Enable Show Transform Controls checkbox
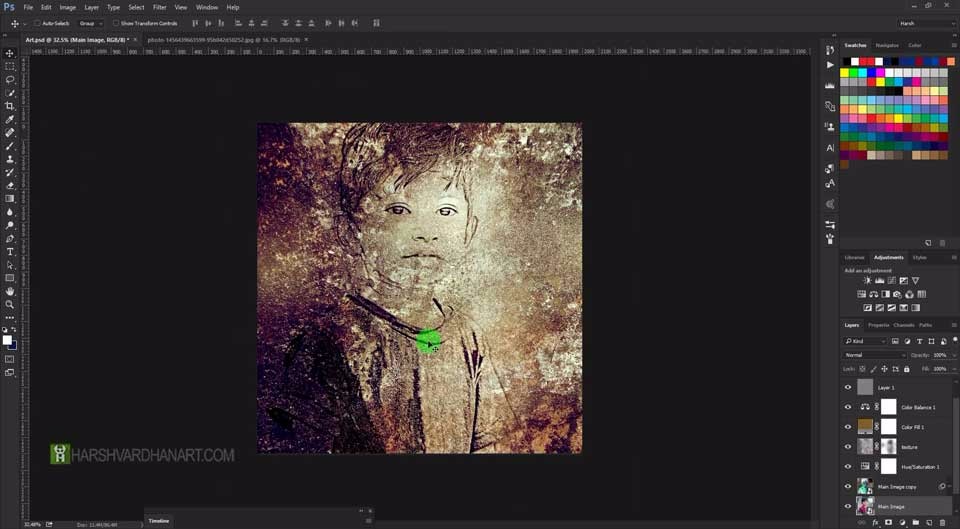 coord(116,23)
